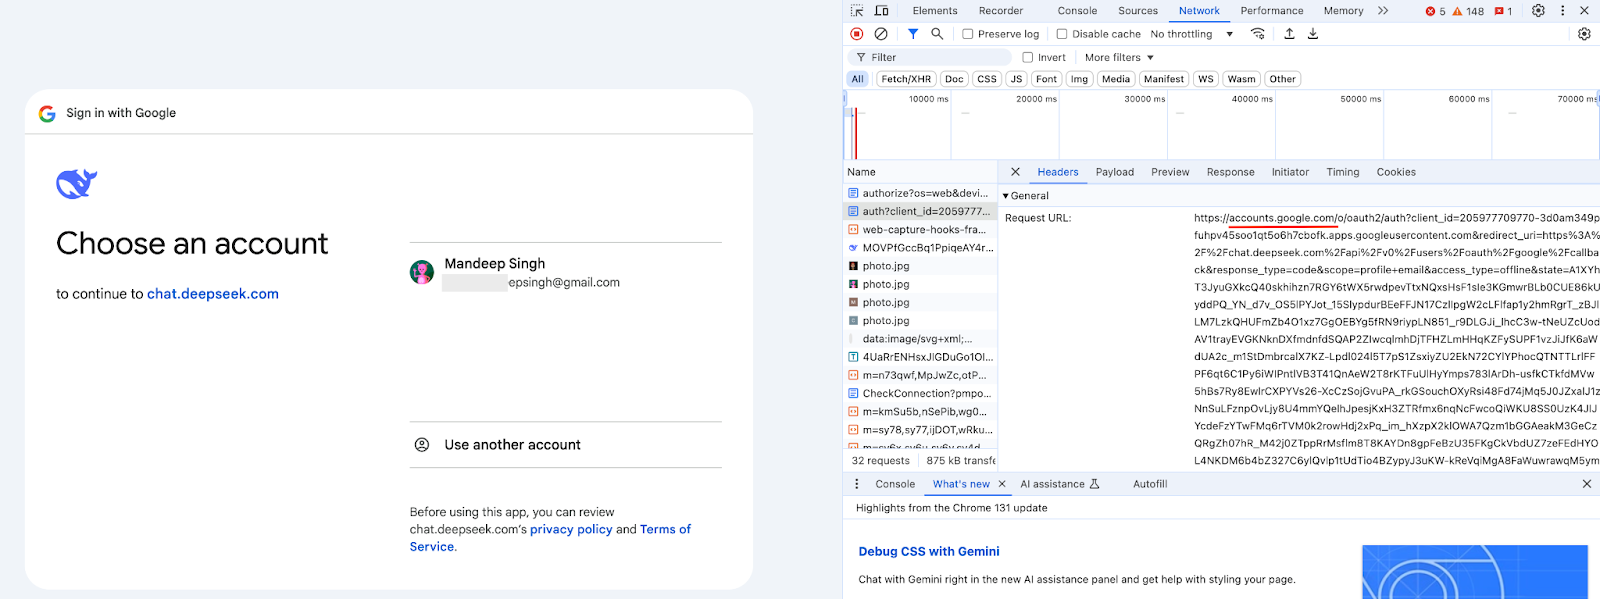Open the privacy policy link

pos(571,530)
